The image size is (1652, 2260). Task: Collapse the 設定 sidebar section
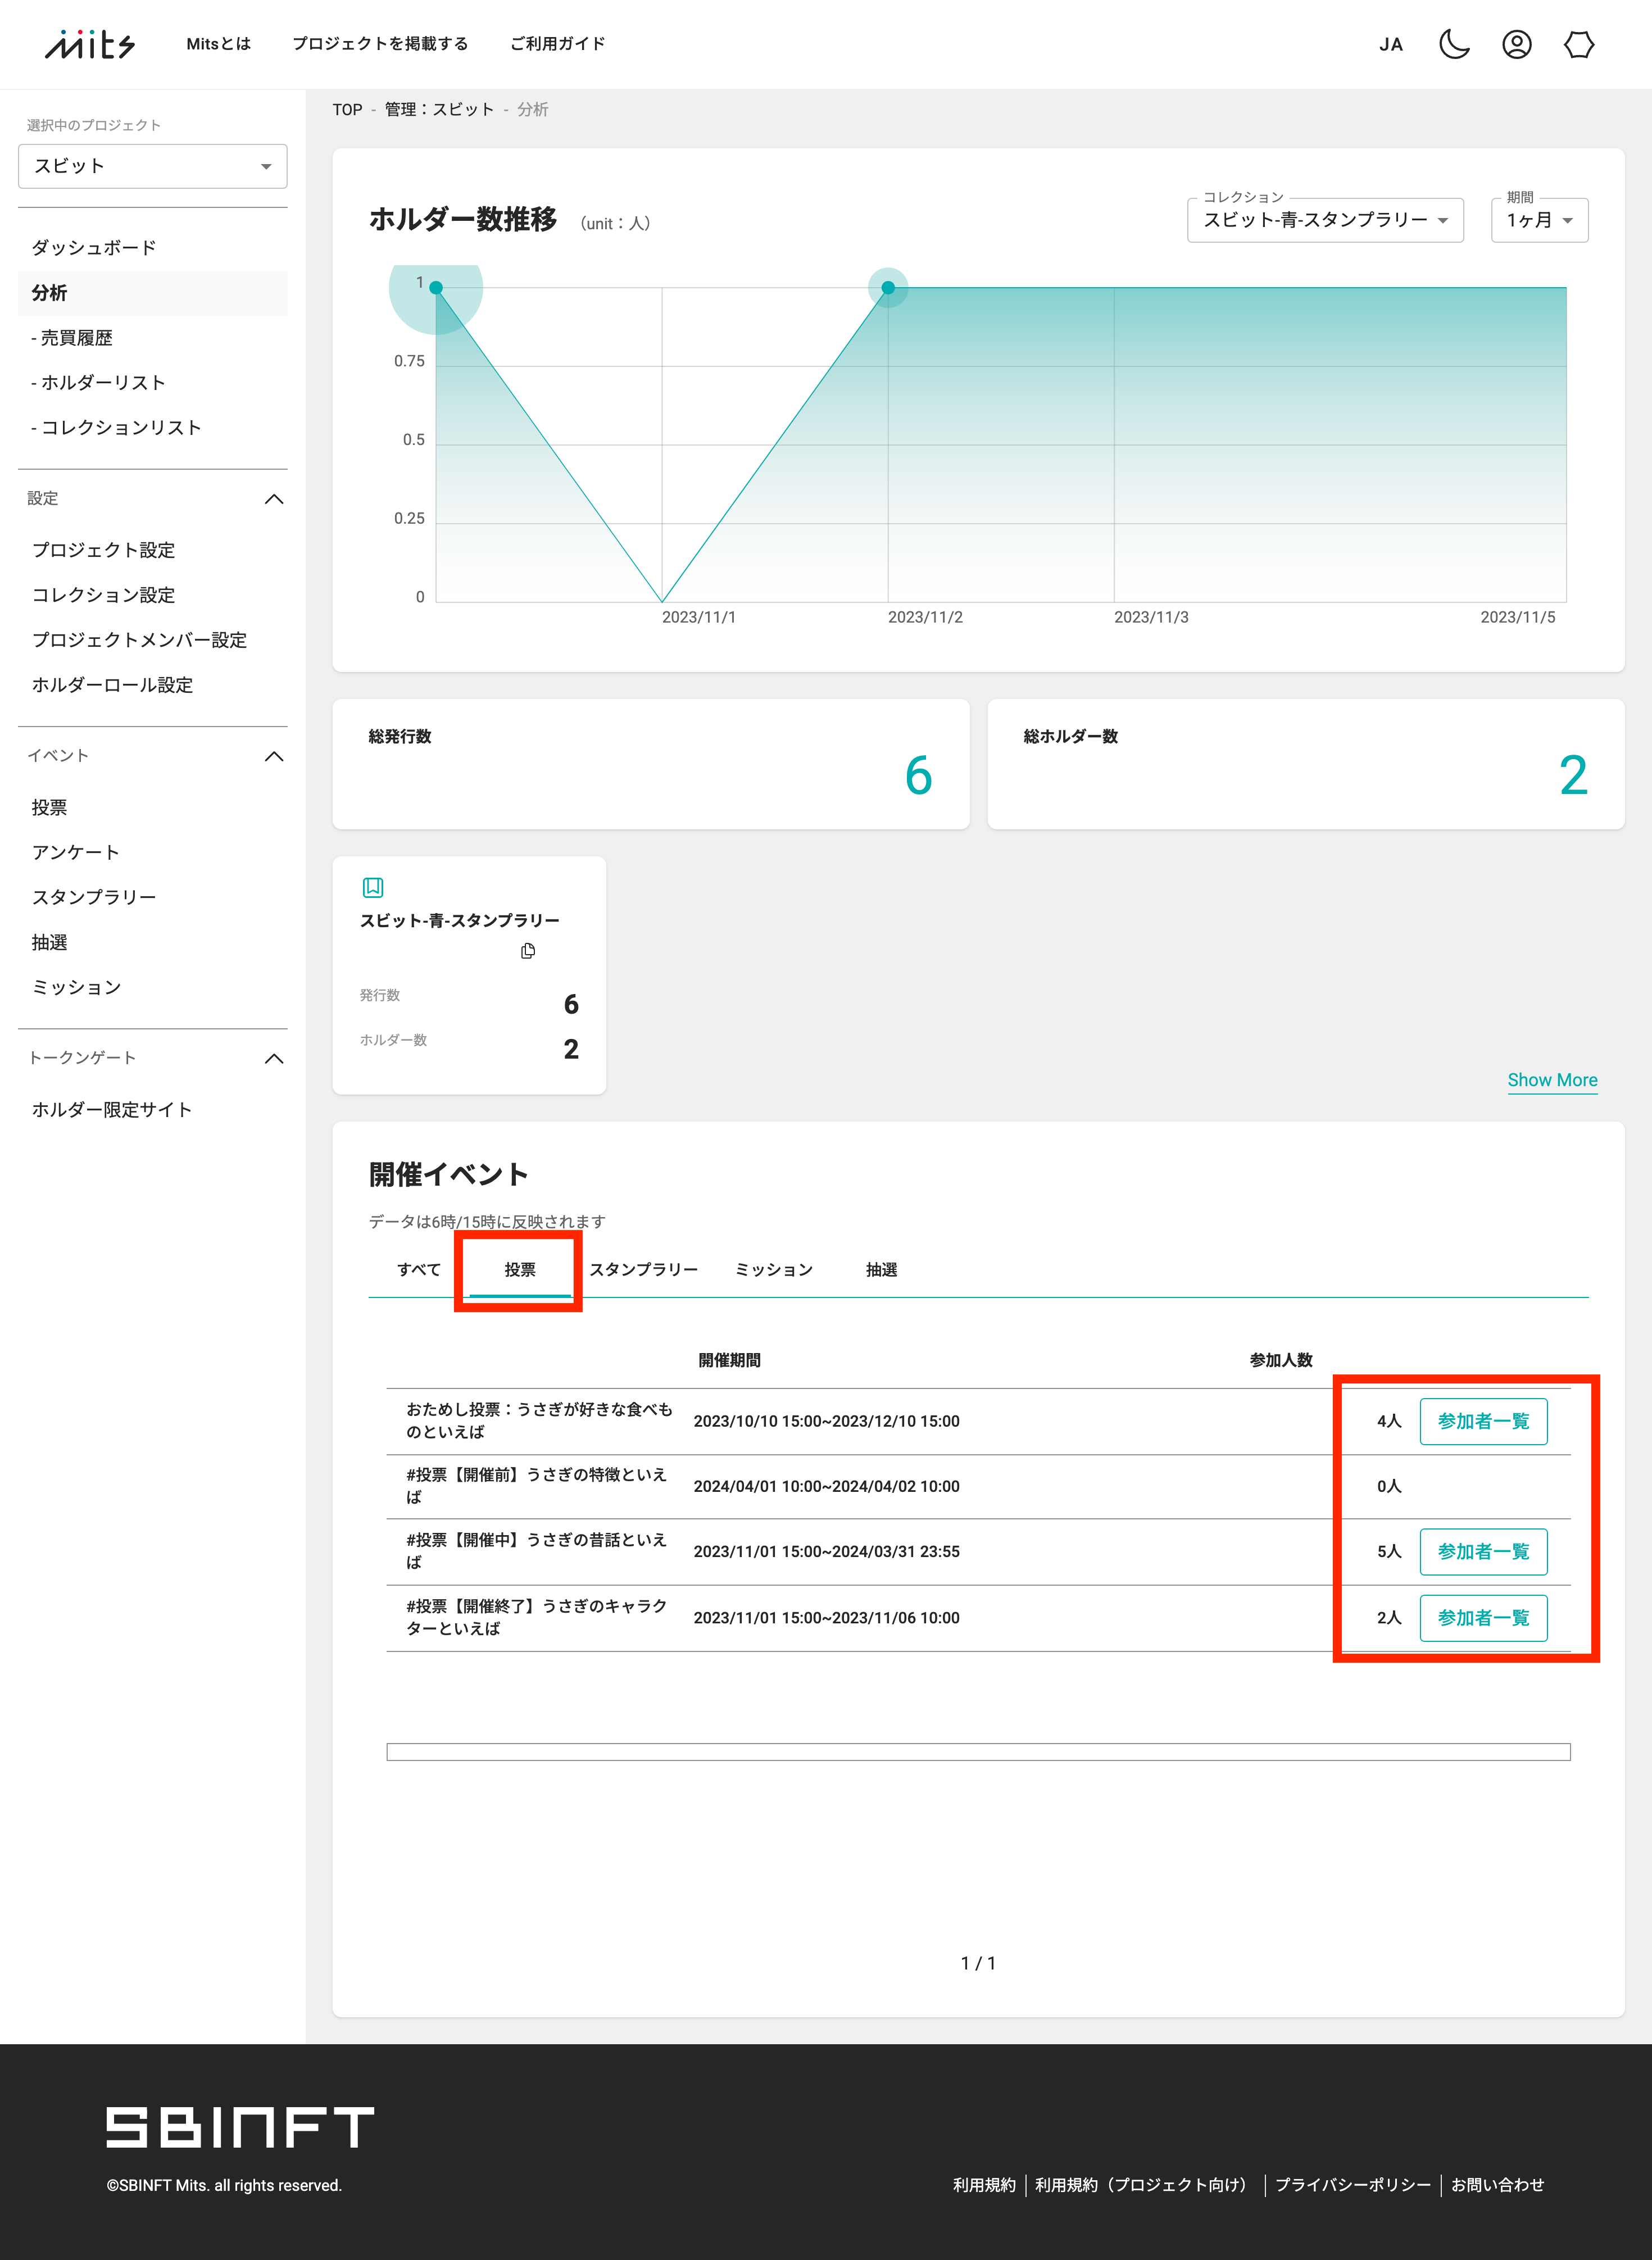274,499
